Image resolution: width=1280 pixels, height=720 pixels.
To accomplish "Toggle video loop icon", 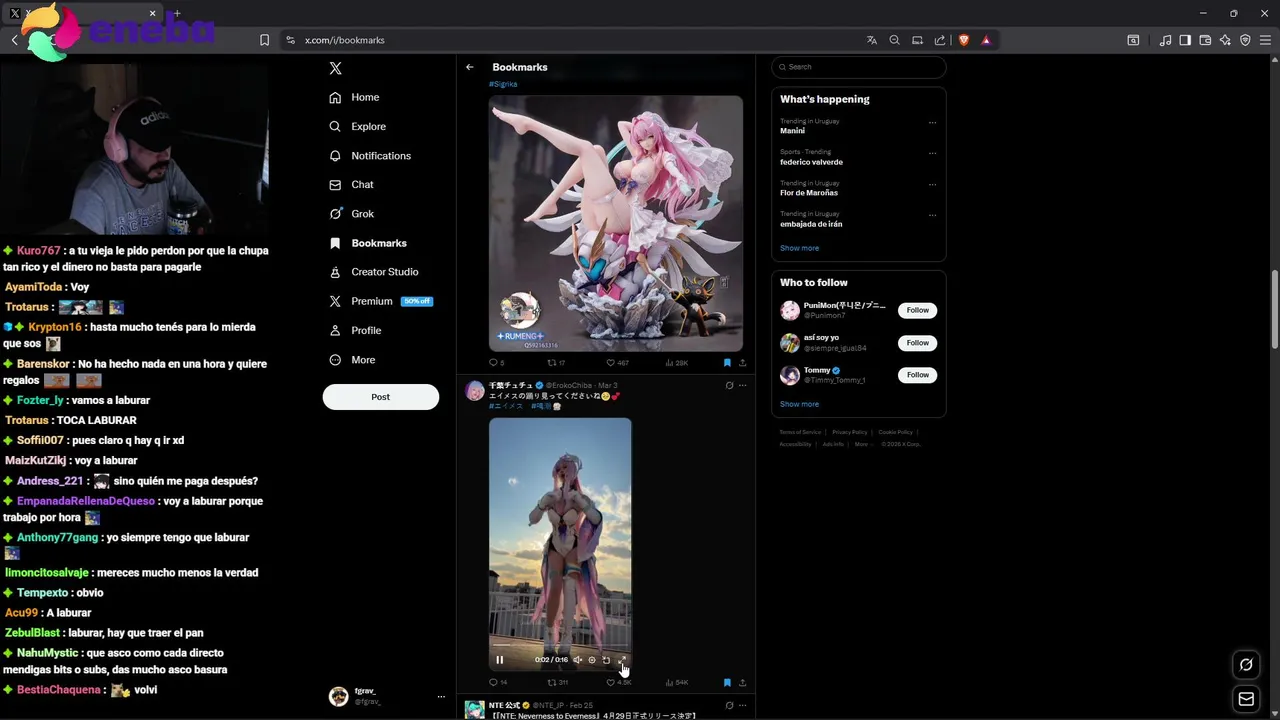I will click(606, 660).
